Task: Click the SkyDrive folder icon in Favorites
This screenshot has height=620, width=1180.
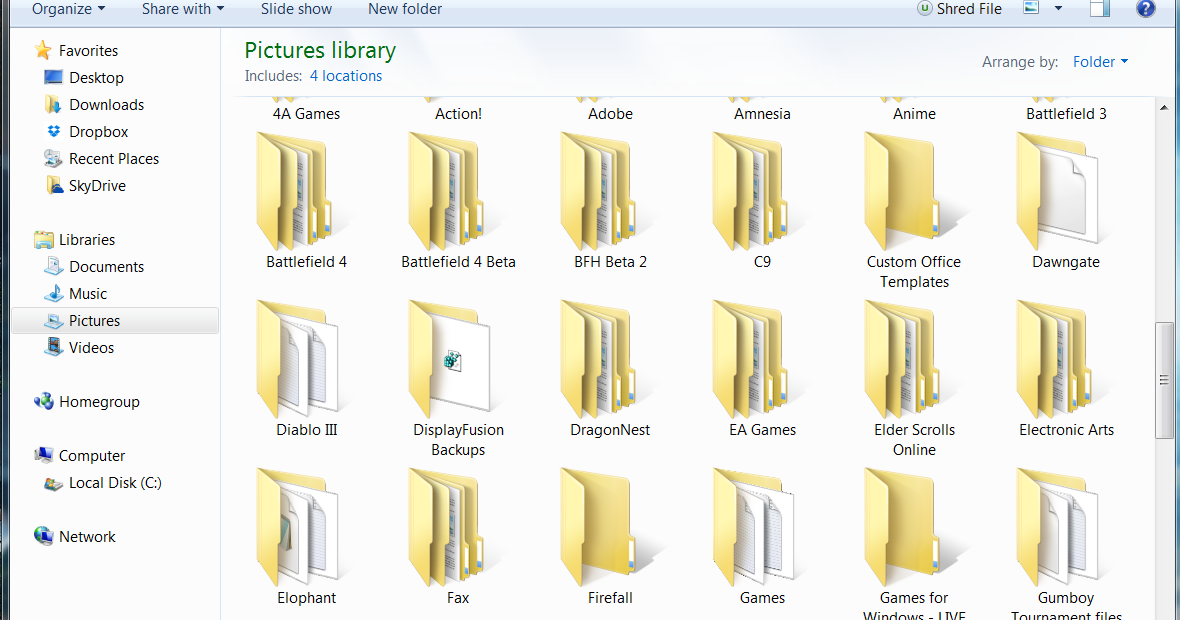Action: click(53, 185)
